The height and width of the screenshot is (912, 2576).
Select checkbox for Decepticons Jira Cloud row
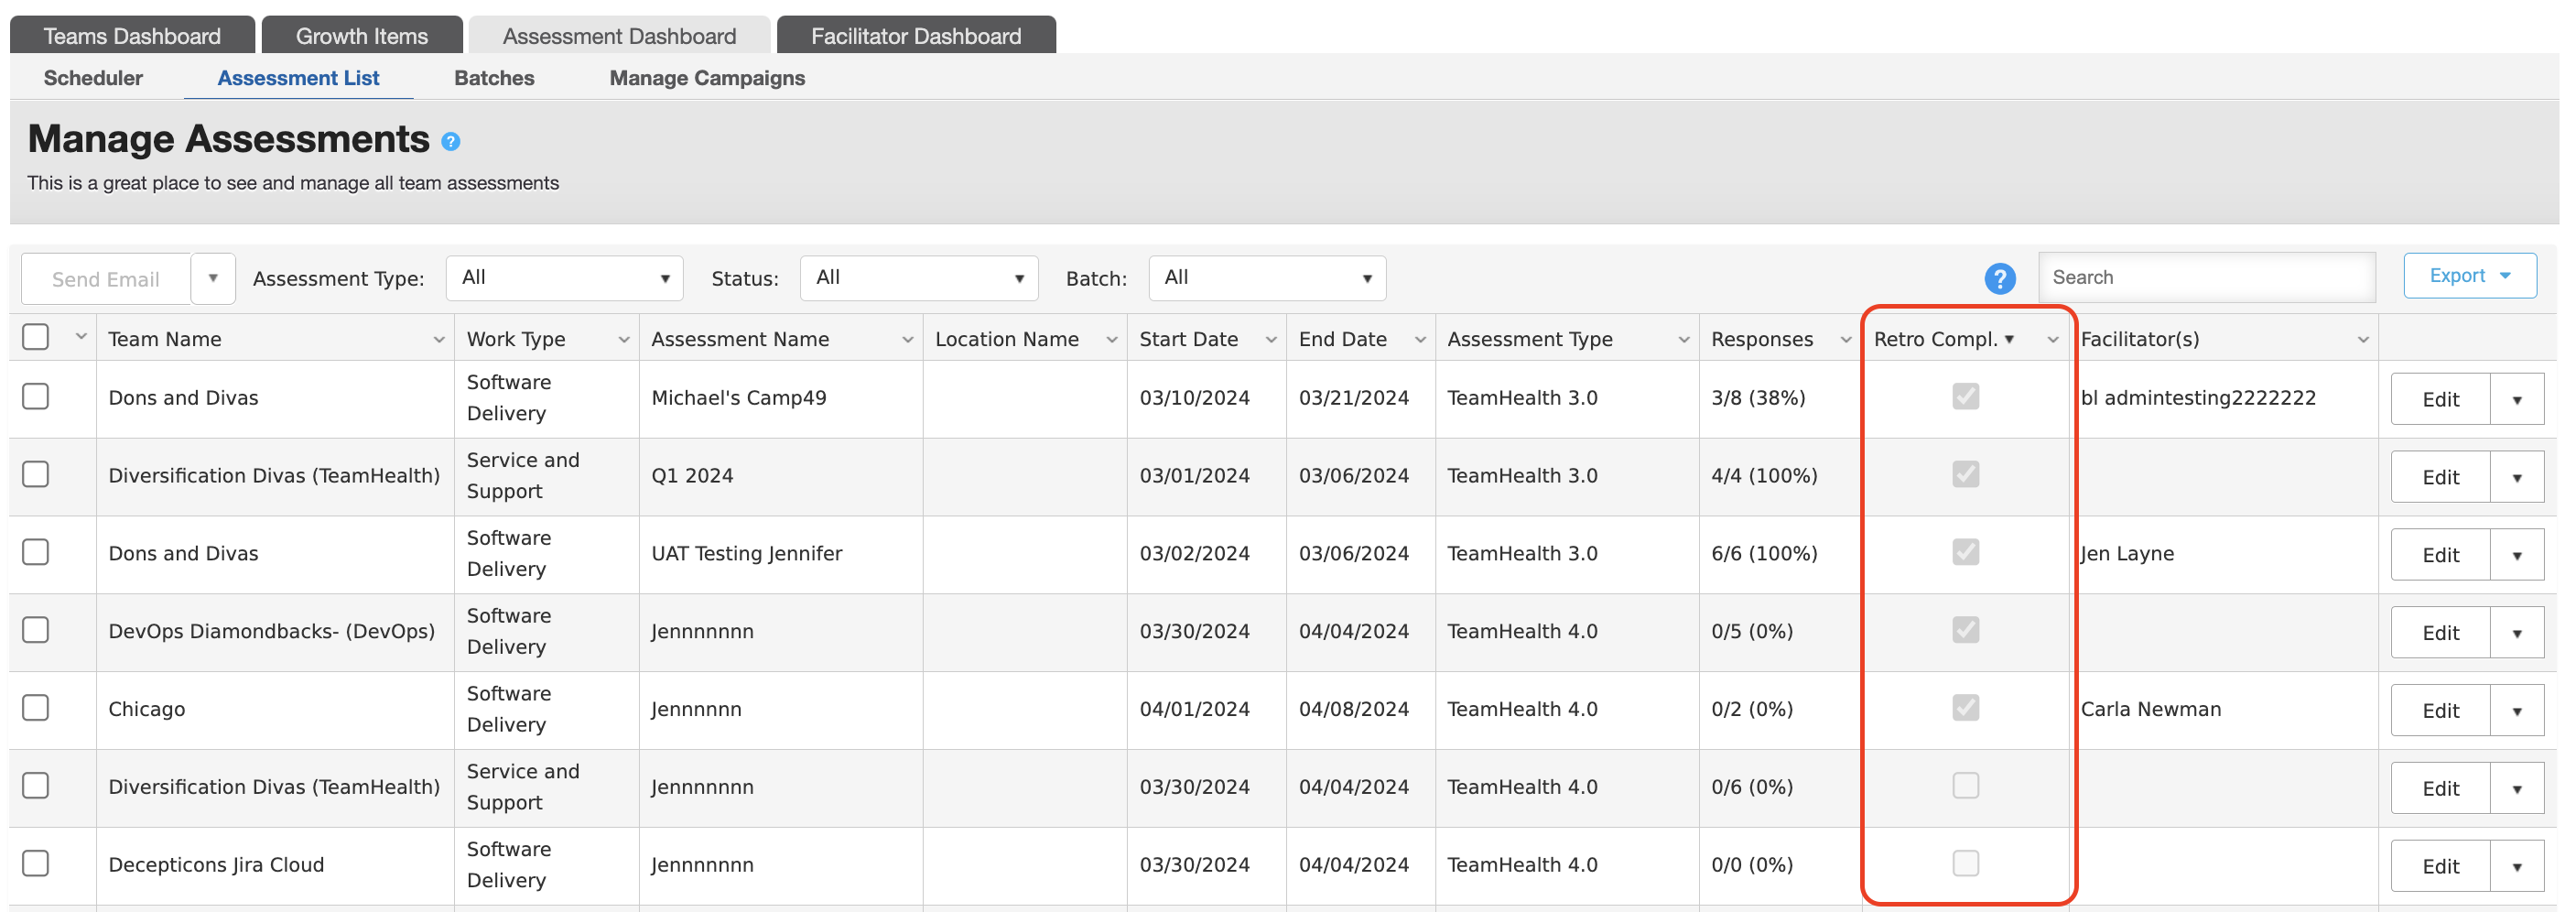[x=36, y=864]
